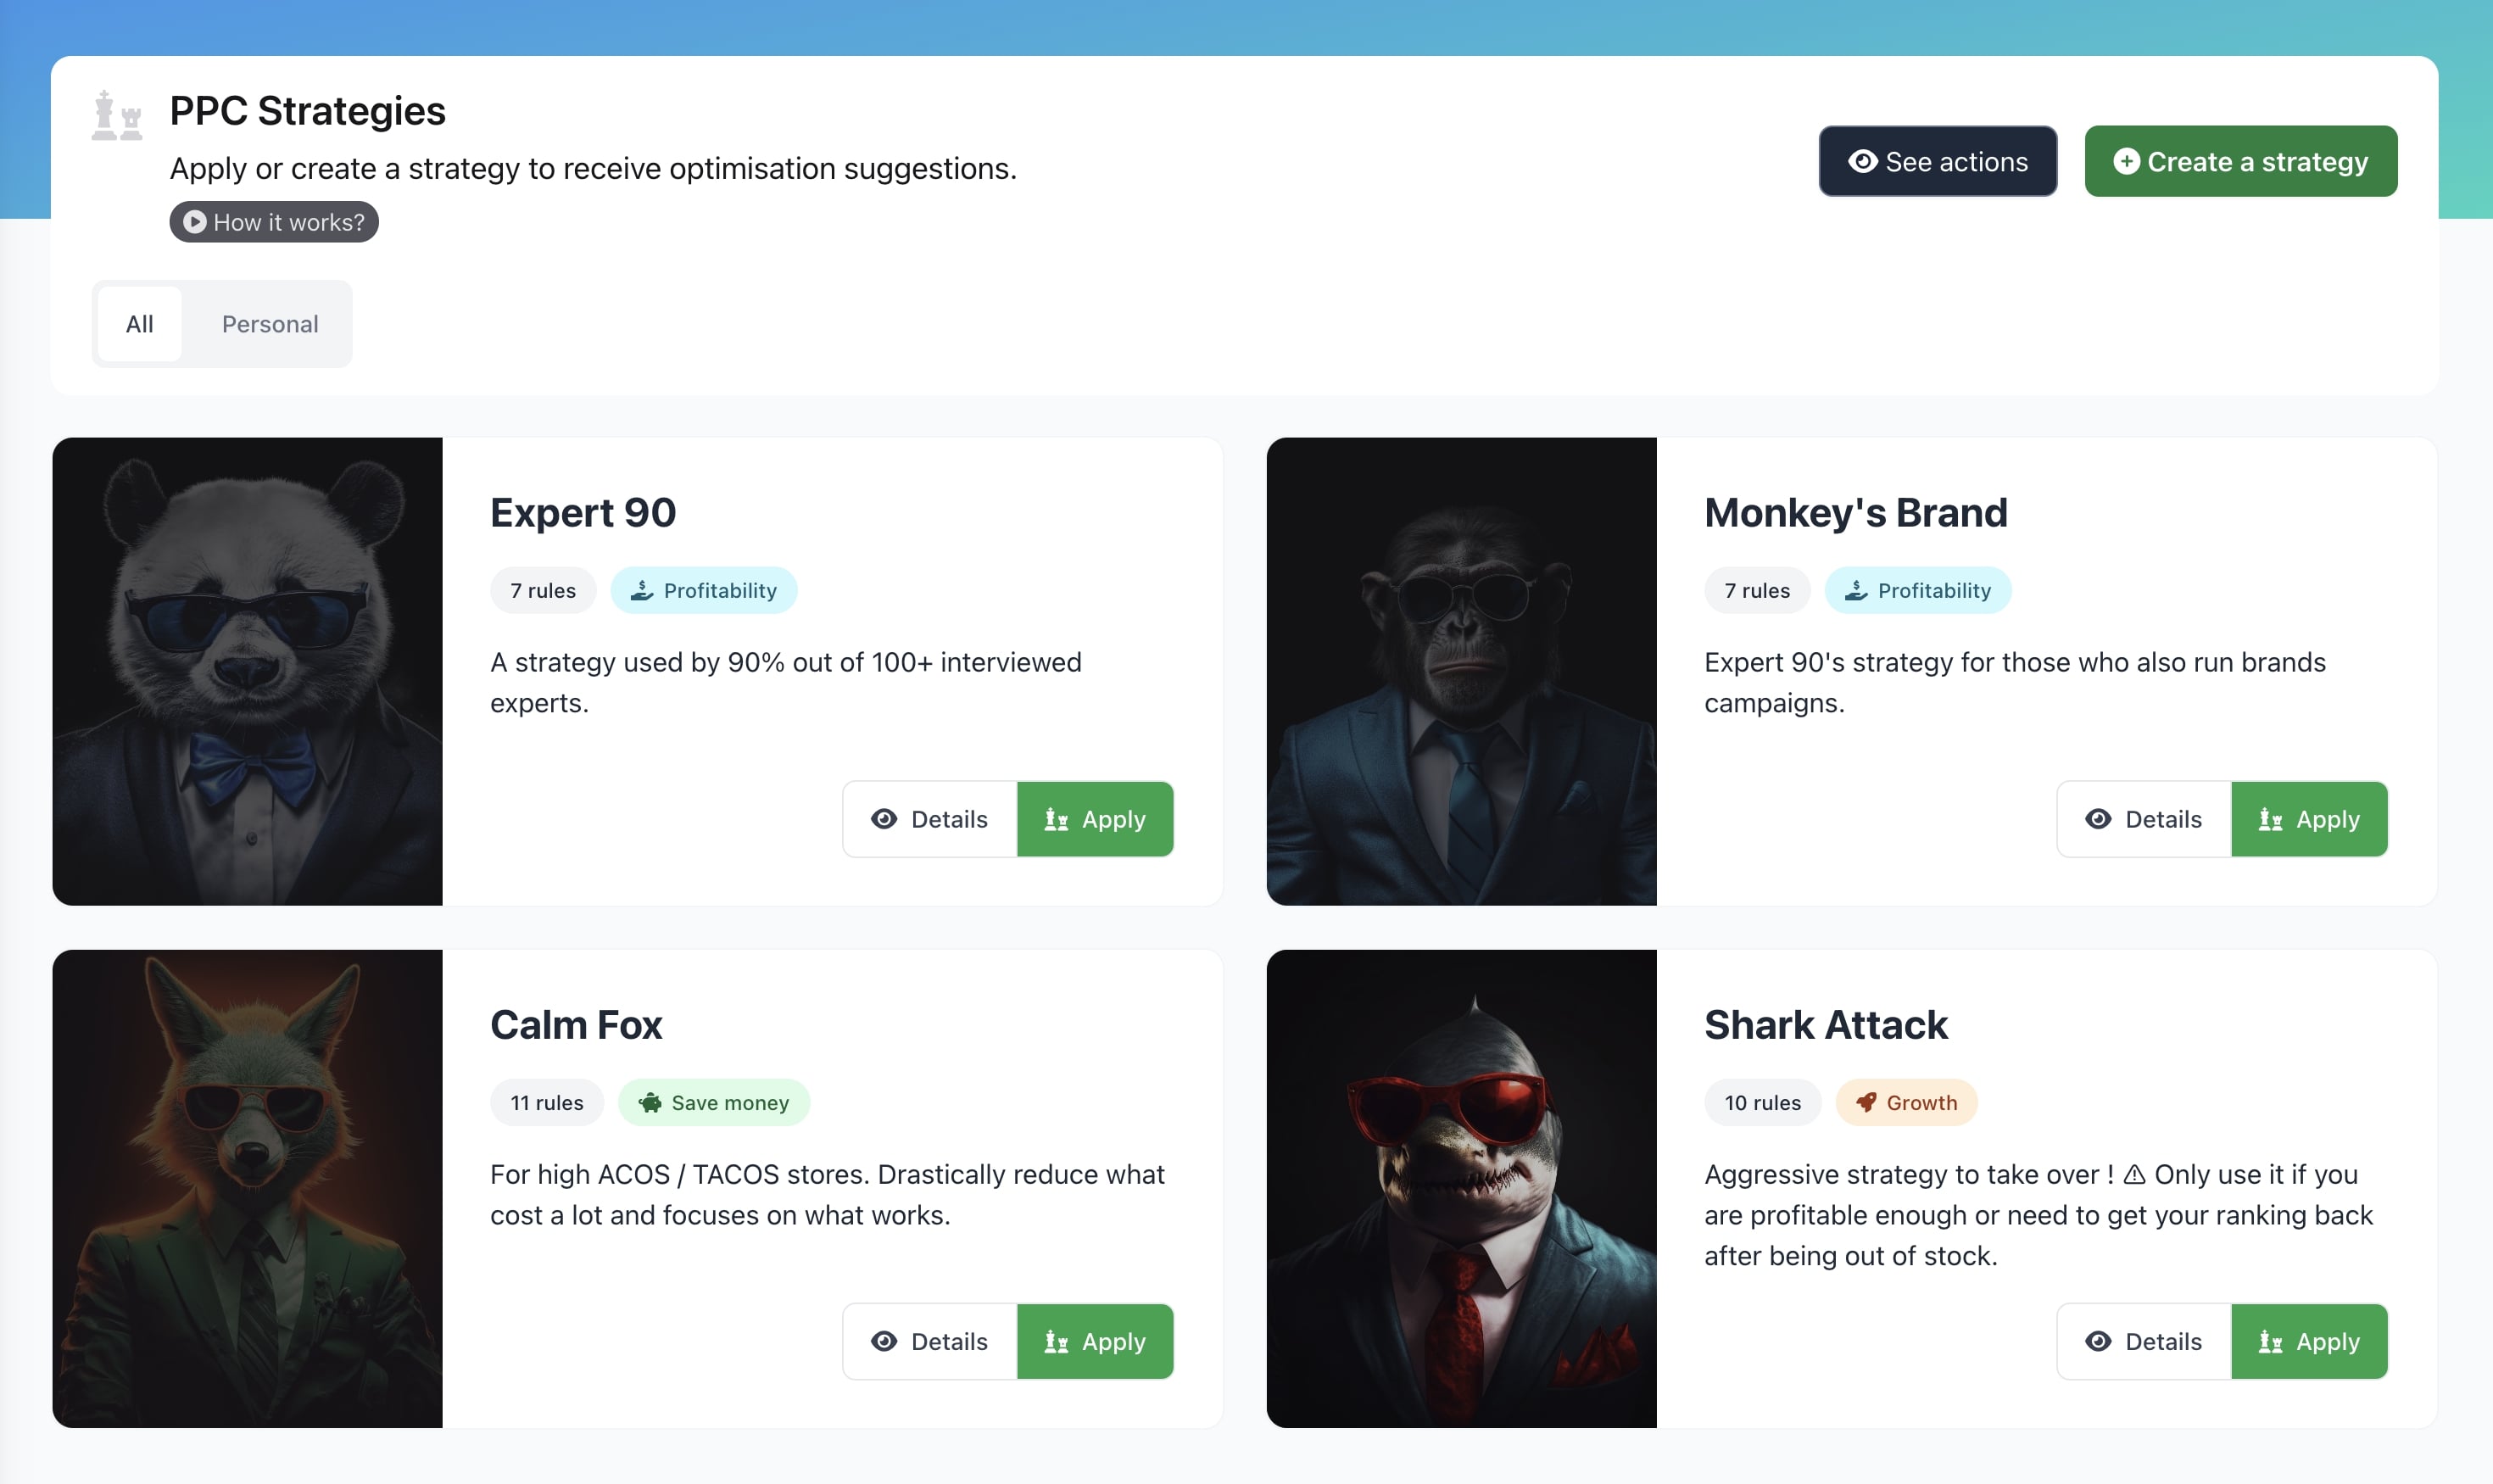Click the optimisation suggestions subtitle text
The image size is (2493, 1484).
point(593,168)
